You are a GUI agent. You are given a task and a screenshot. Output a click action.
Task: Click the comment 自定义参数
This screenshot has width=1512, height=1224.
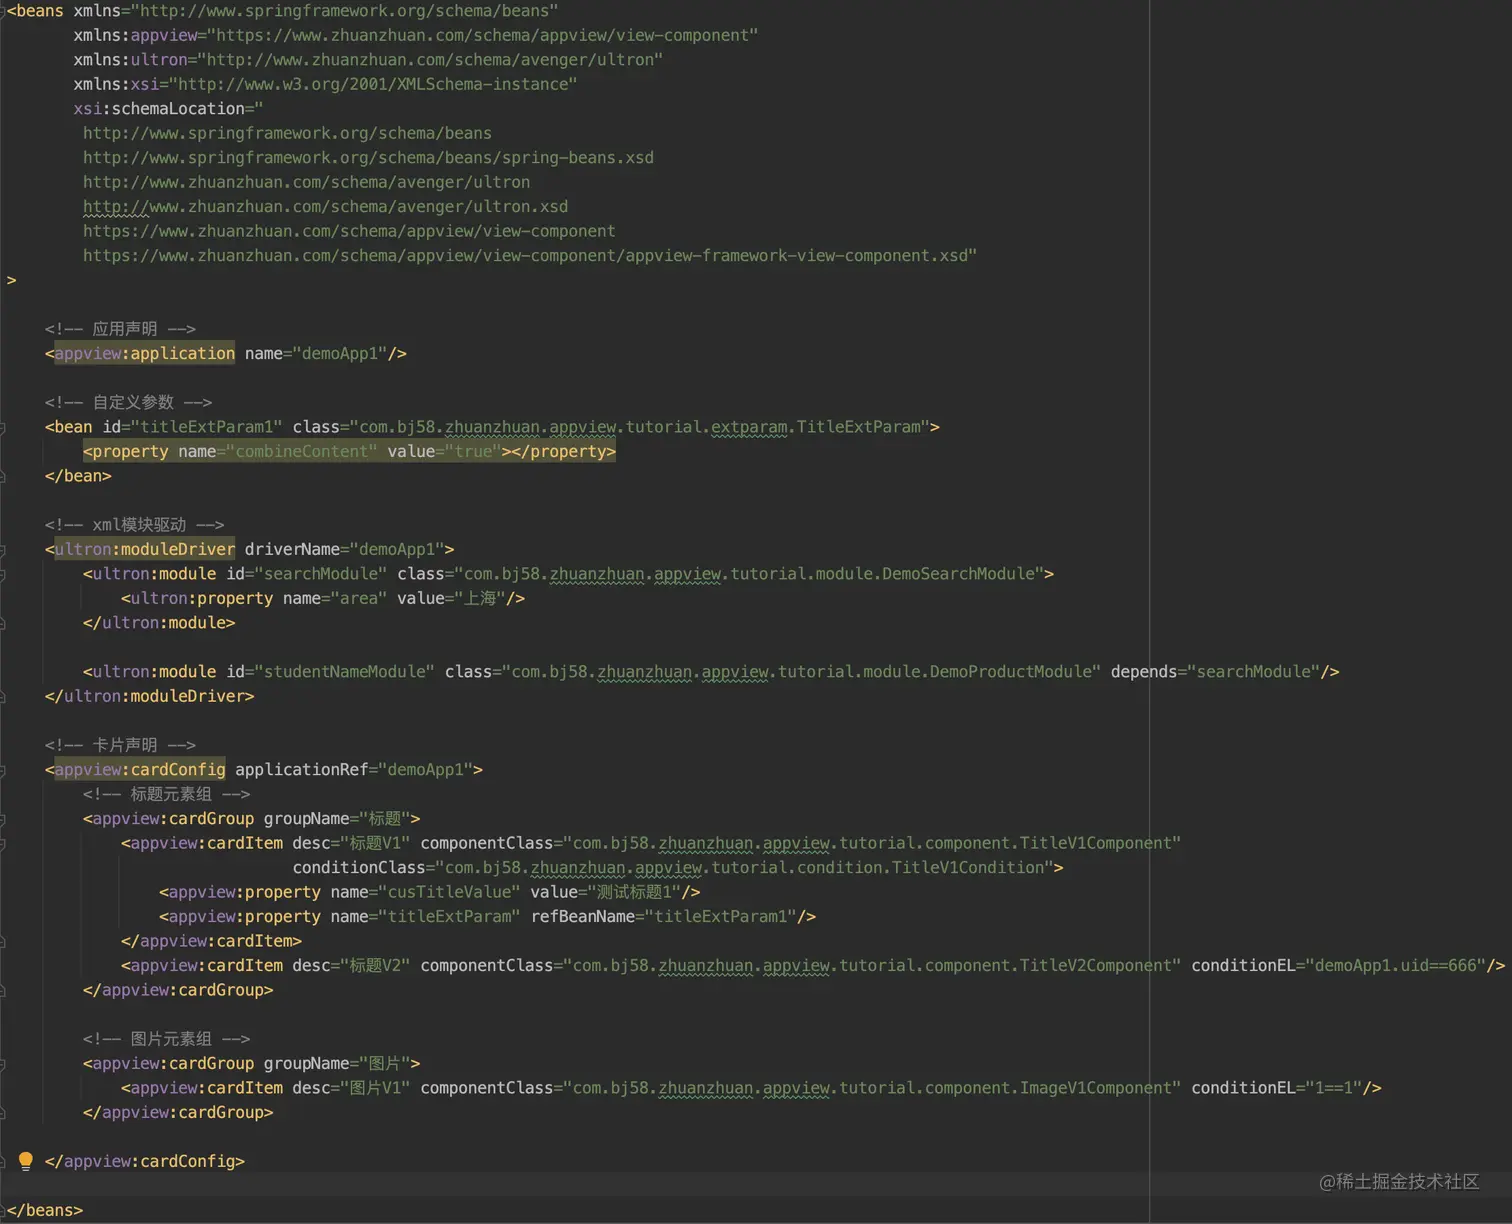128,402
